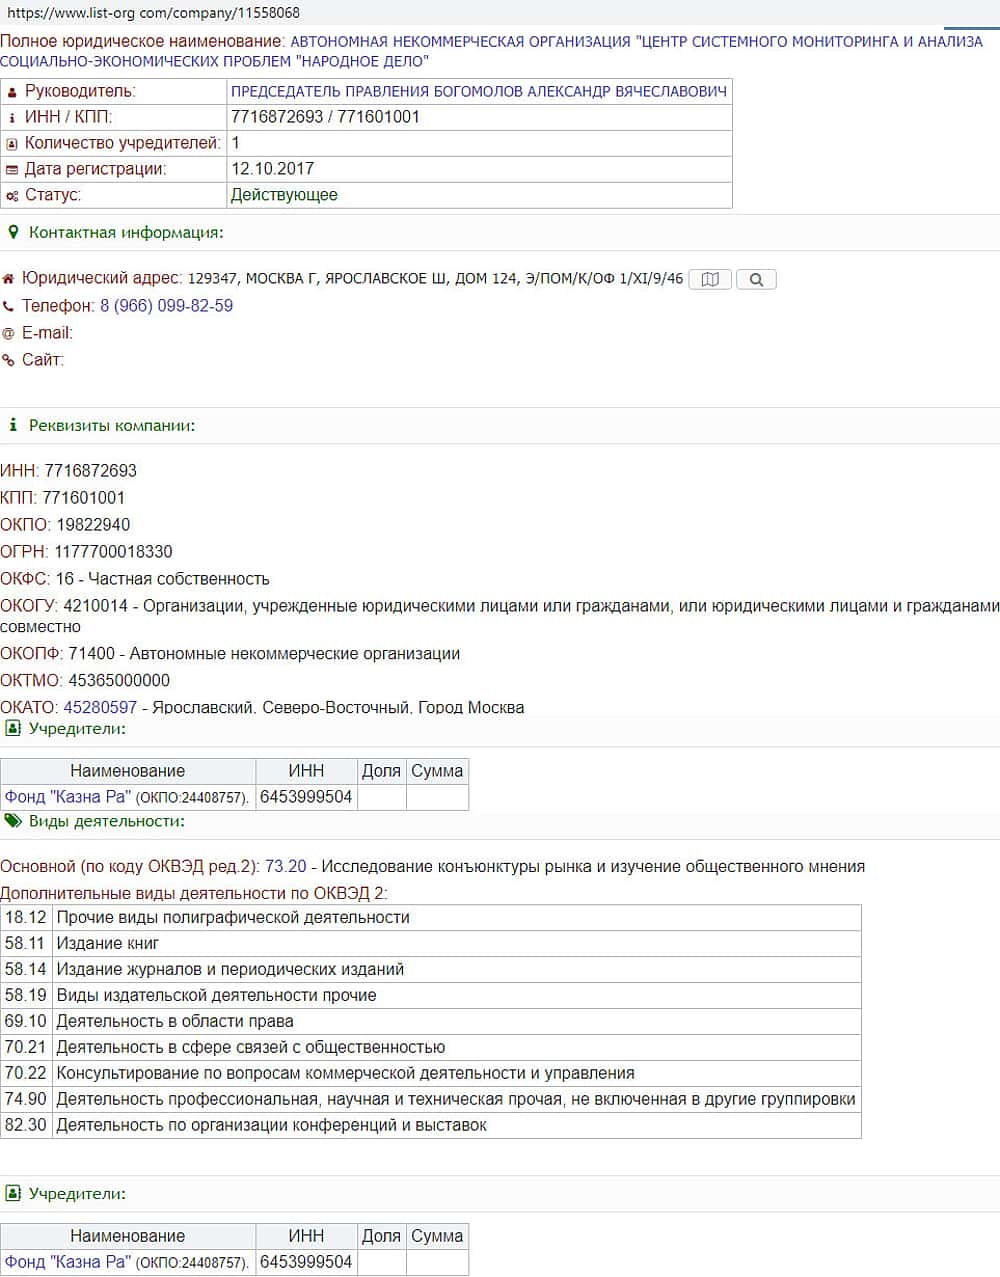Click the list-org URL in the address bar
Screen dimensions: 1000x1277
(x=153, y=13)
